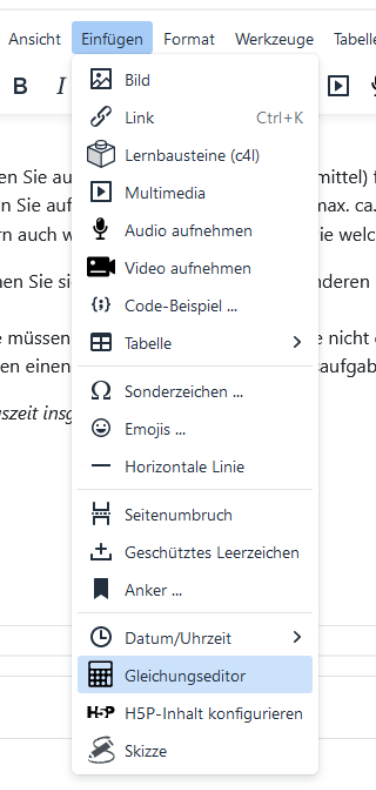
Task: Click the chain Link icon
Action: click(x=101, y=117)
